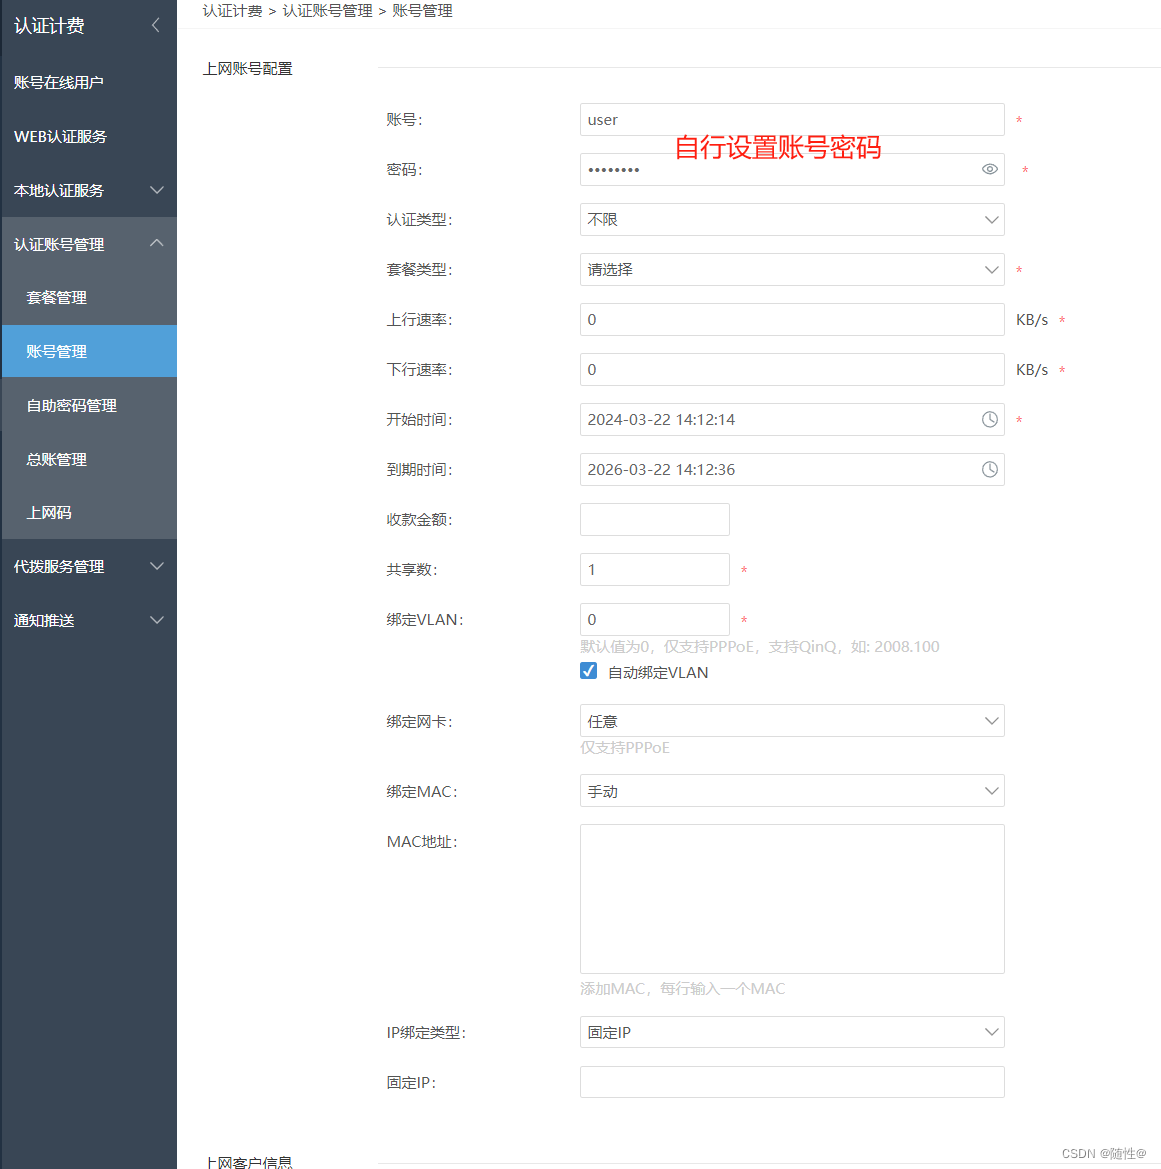The width and height of the screenshot is (1161, 1169).
Task: Open the 认证类型 dropdown showing 不限
Action: point(792,219)
